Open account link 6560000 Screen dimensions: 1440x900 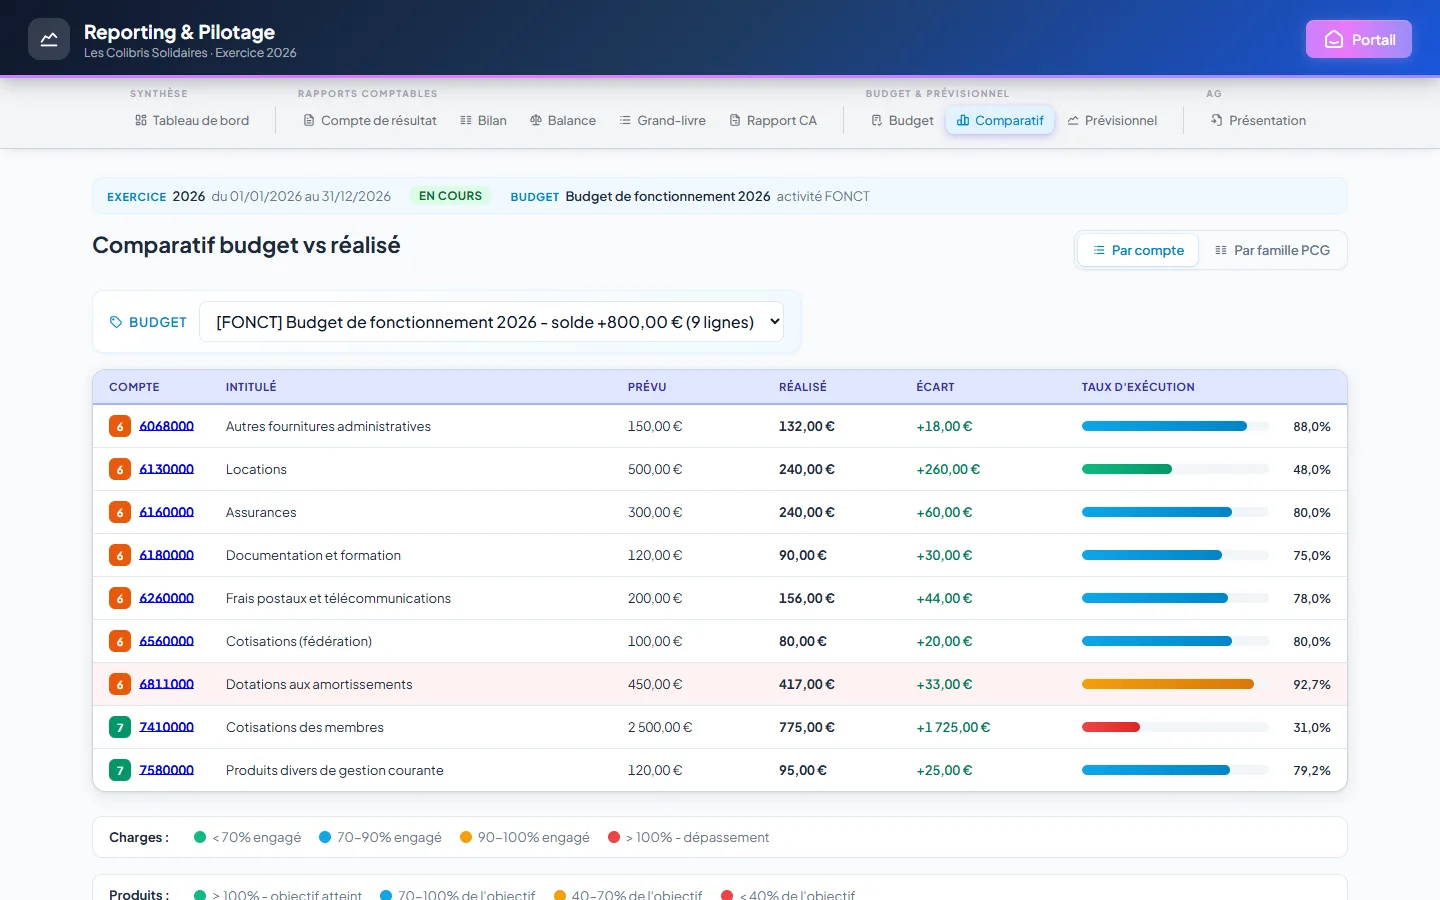pos(166,641)
